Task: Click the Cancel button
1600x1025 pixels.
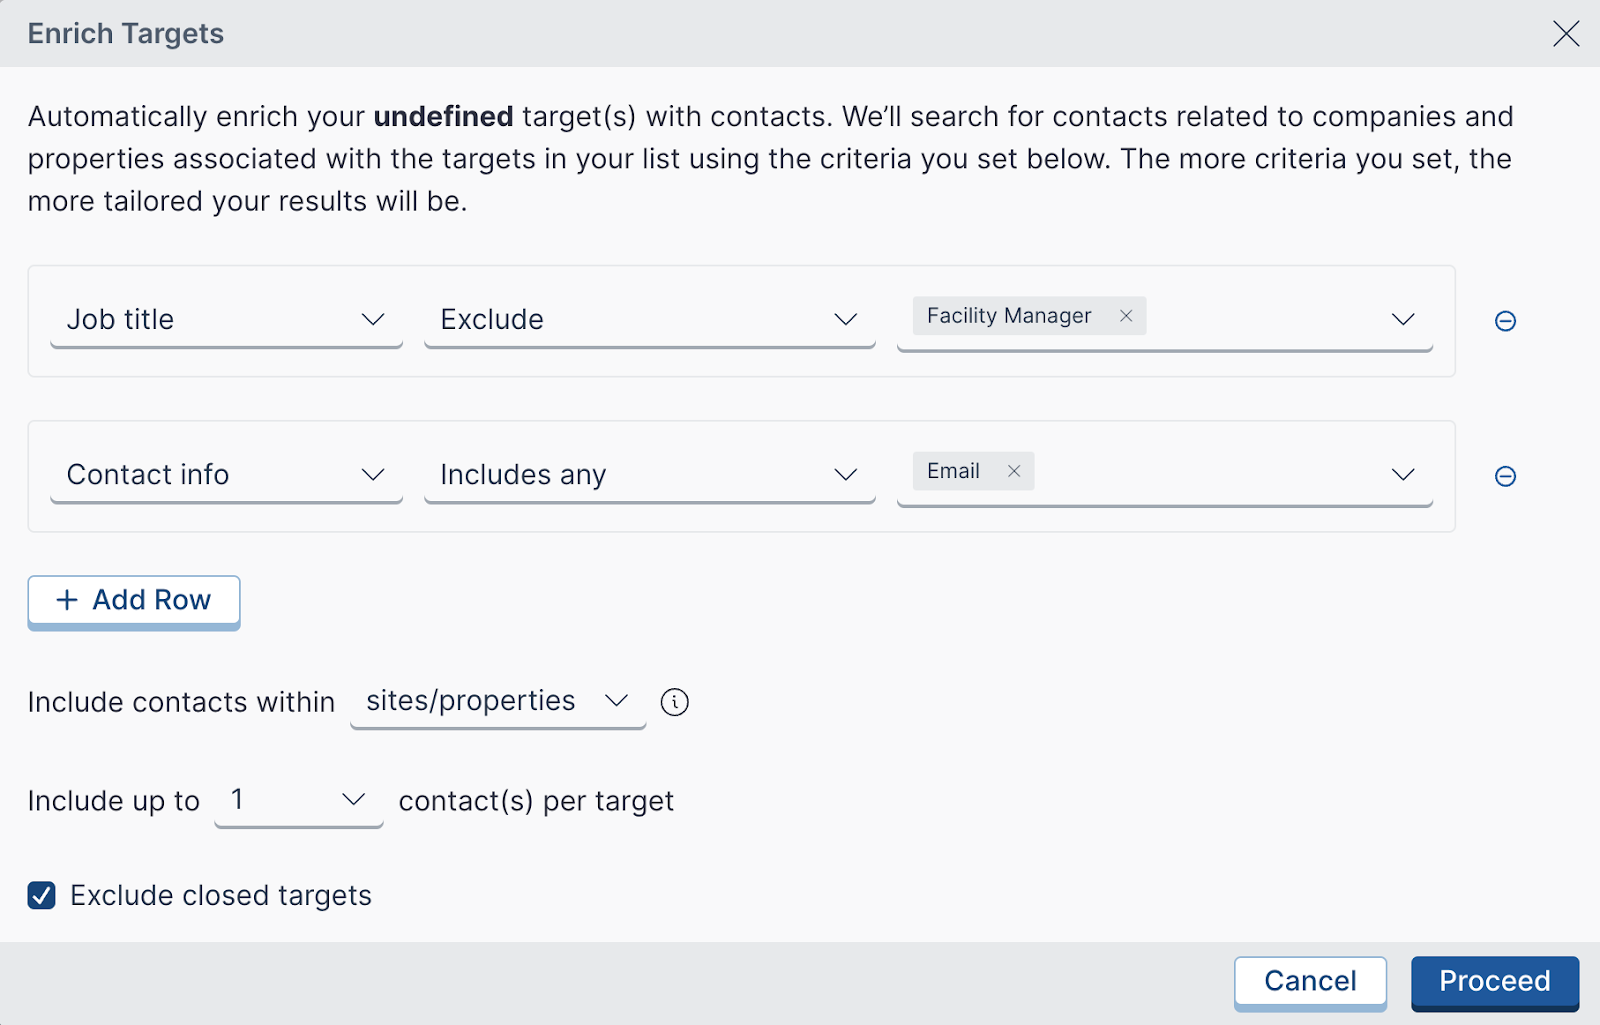Action: (x=1310, y=981)
